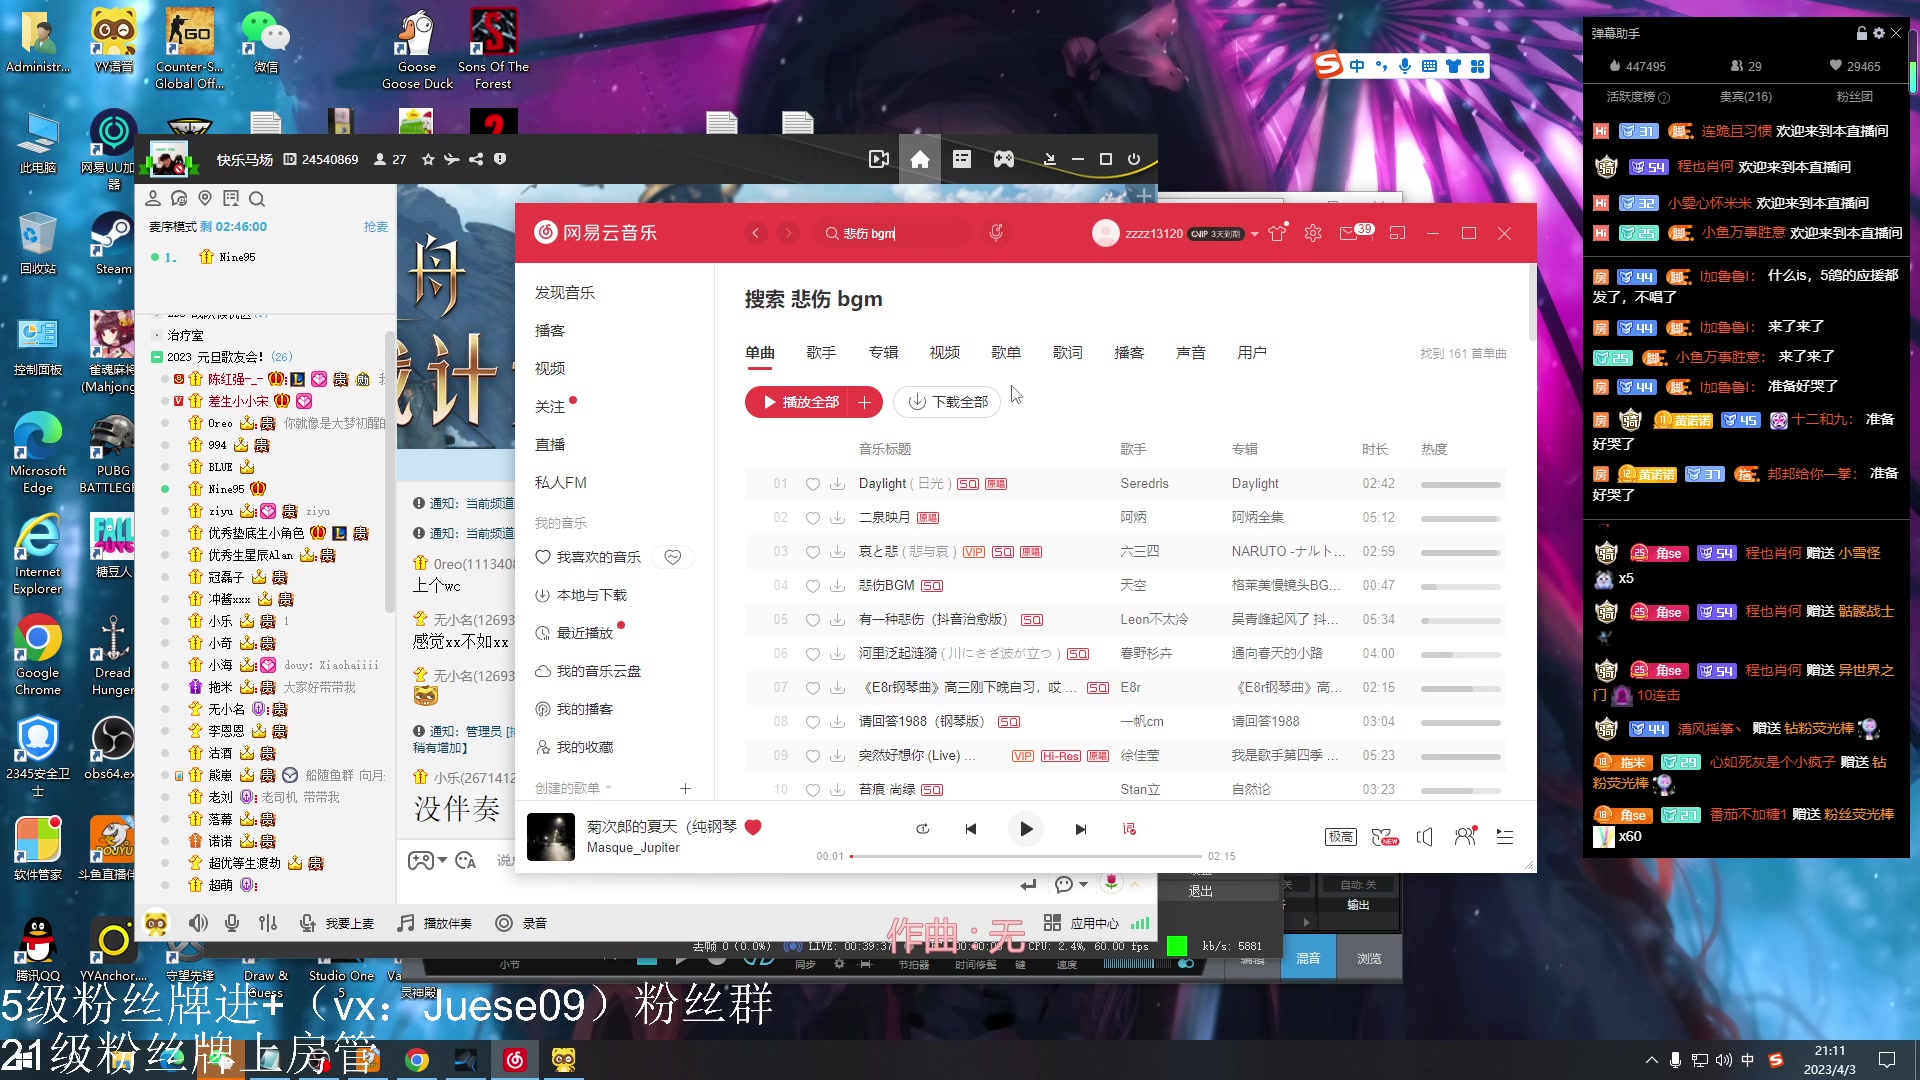The height and width of the screenshot is (1080, 1920).
Task: Click 下载全部 download all button
Action: point(947,402)
